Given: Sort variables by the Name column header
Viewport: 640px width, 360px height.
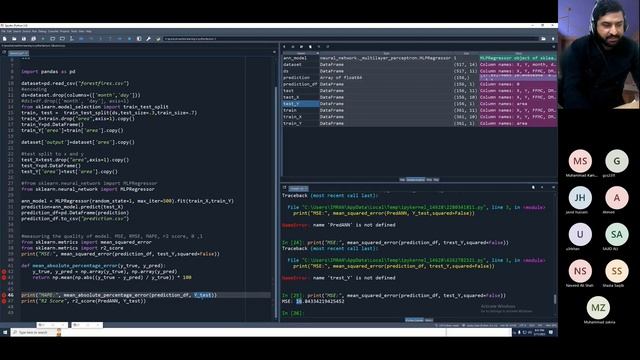Looking at the screenshot, I should 301,53.
